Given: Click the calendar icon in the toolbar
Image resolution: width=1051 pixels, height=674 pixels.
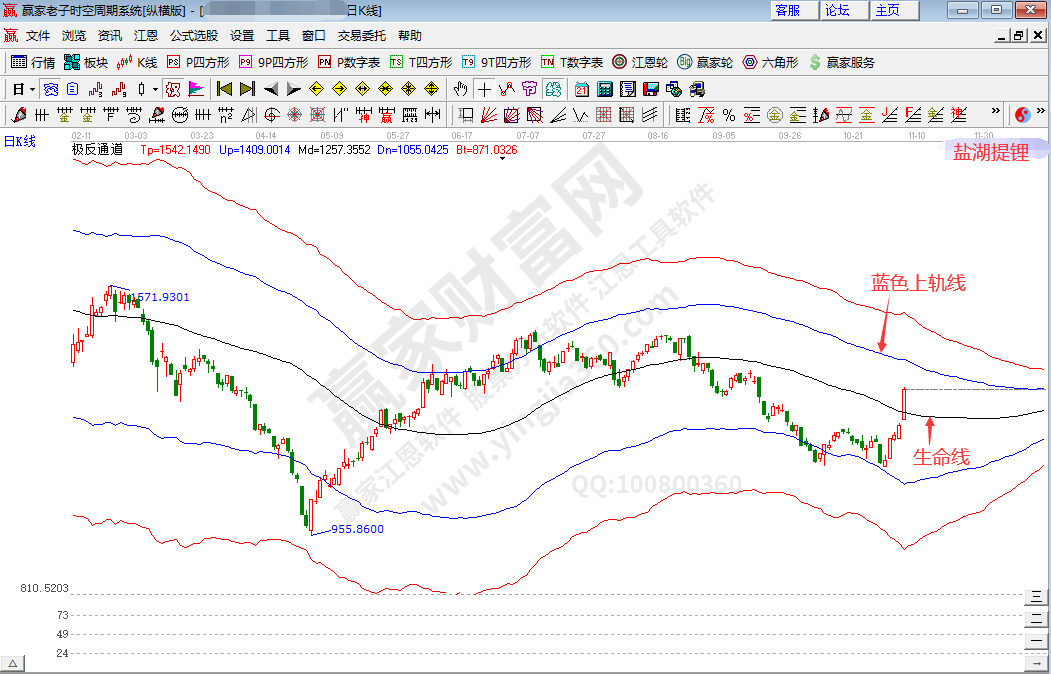Looking at the screenshot, I should [x=580, y=89].
